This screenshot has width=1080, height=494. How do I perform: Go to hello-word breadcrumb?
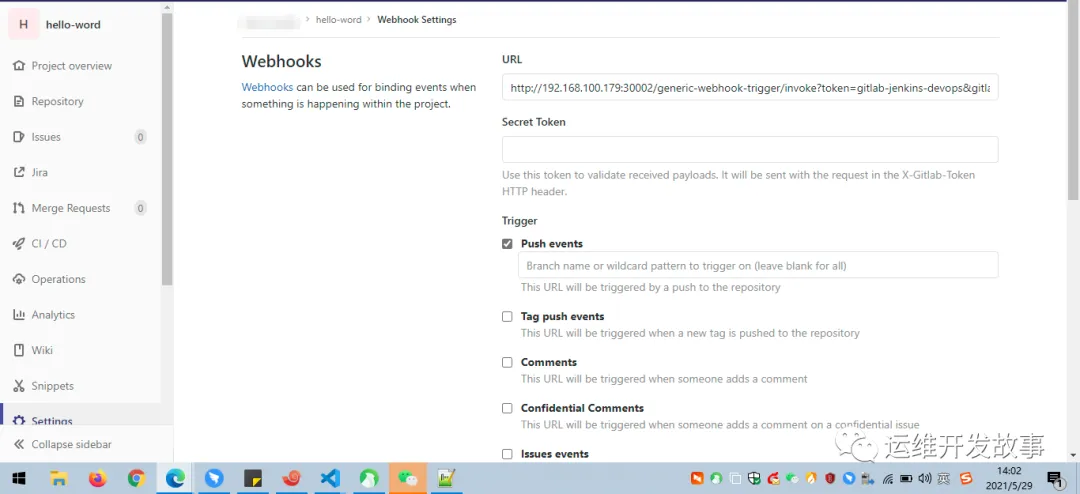338,20
